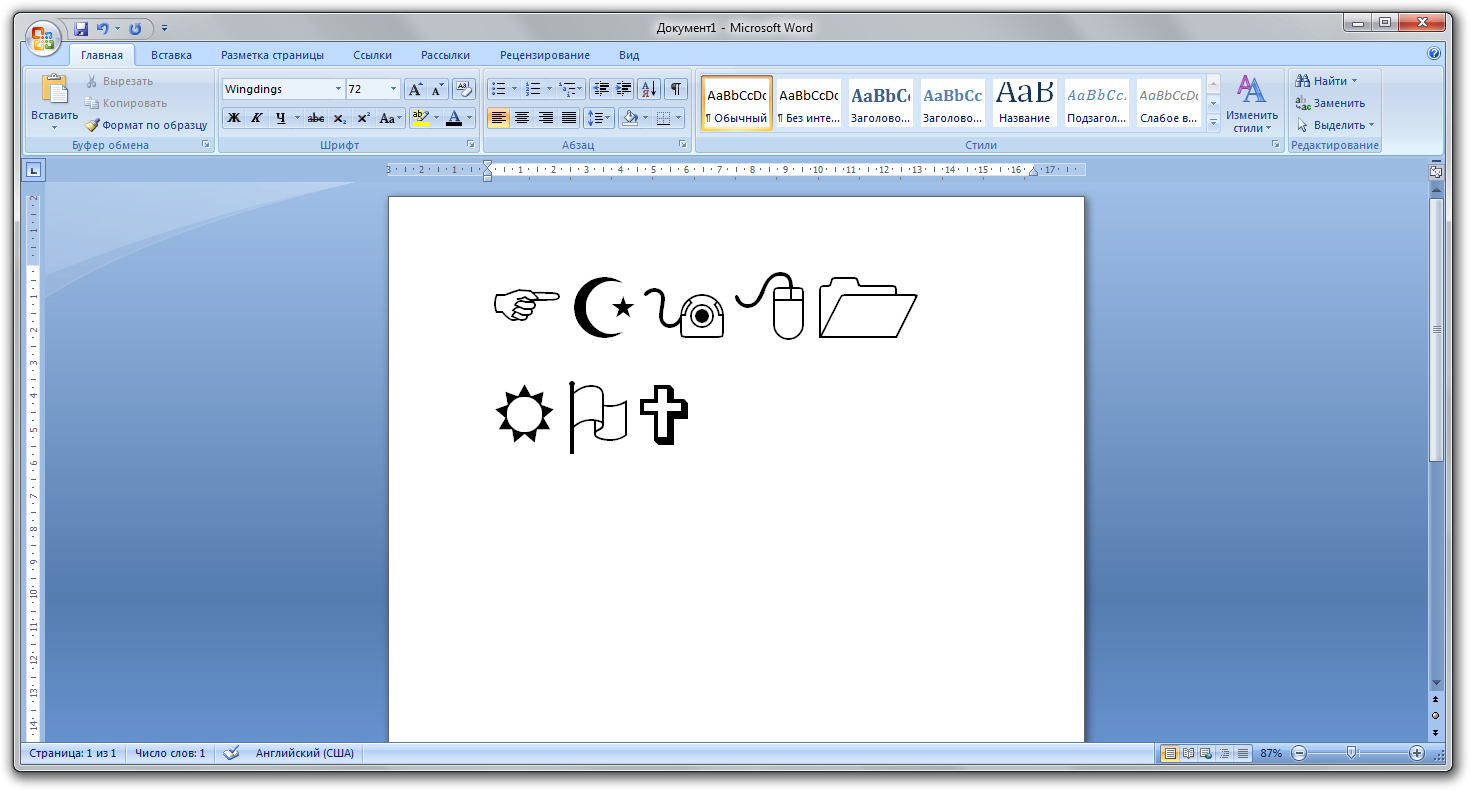Click the Show paragraph marks icon

[x=677, y=89]
